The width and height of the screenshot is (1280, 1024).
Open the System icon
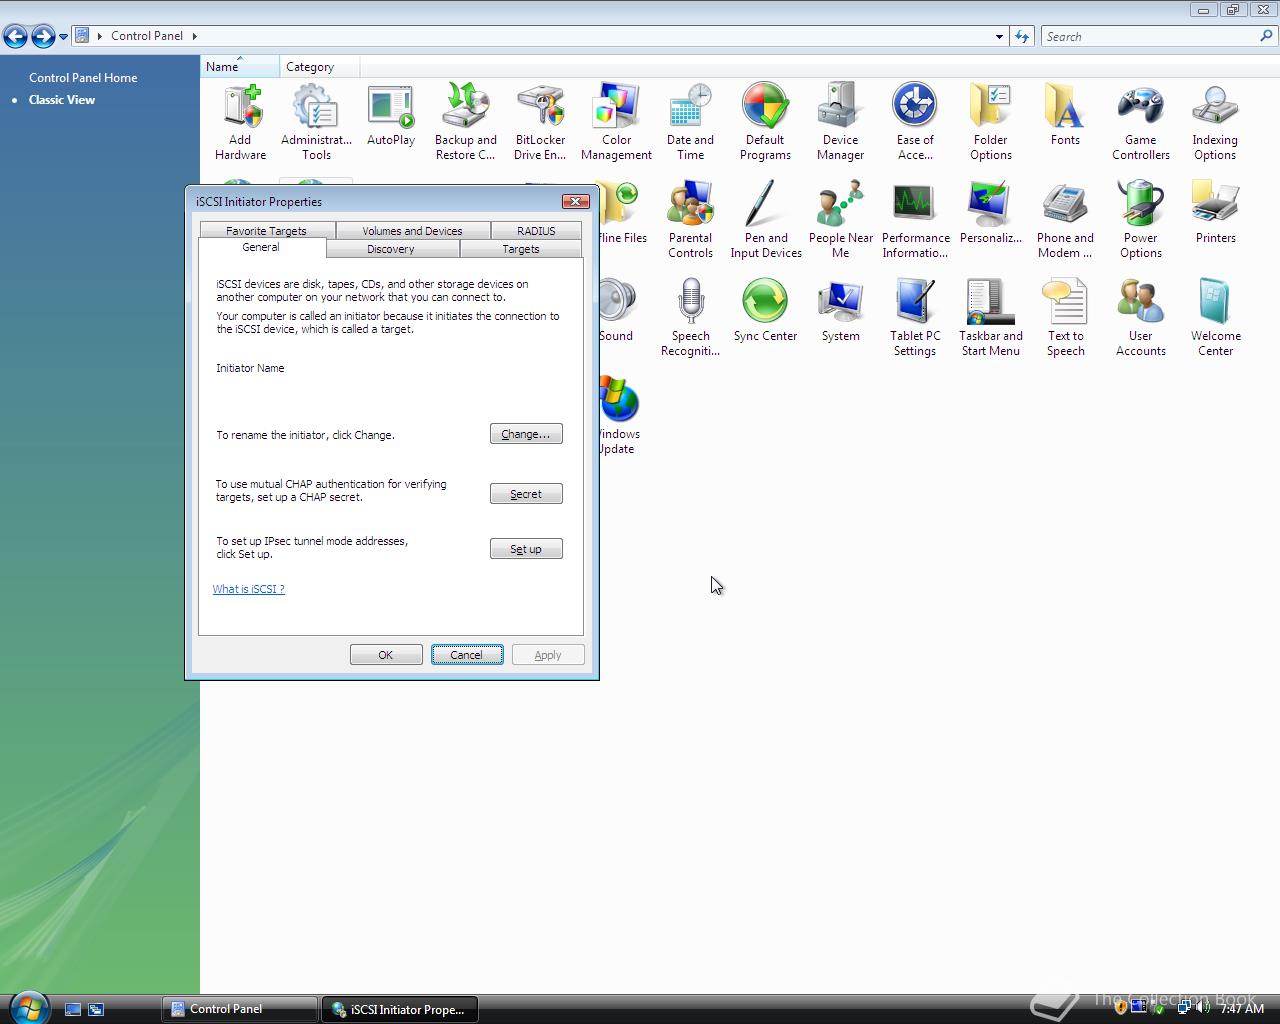pos(840,311)
